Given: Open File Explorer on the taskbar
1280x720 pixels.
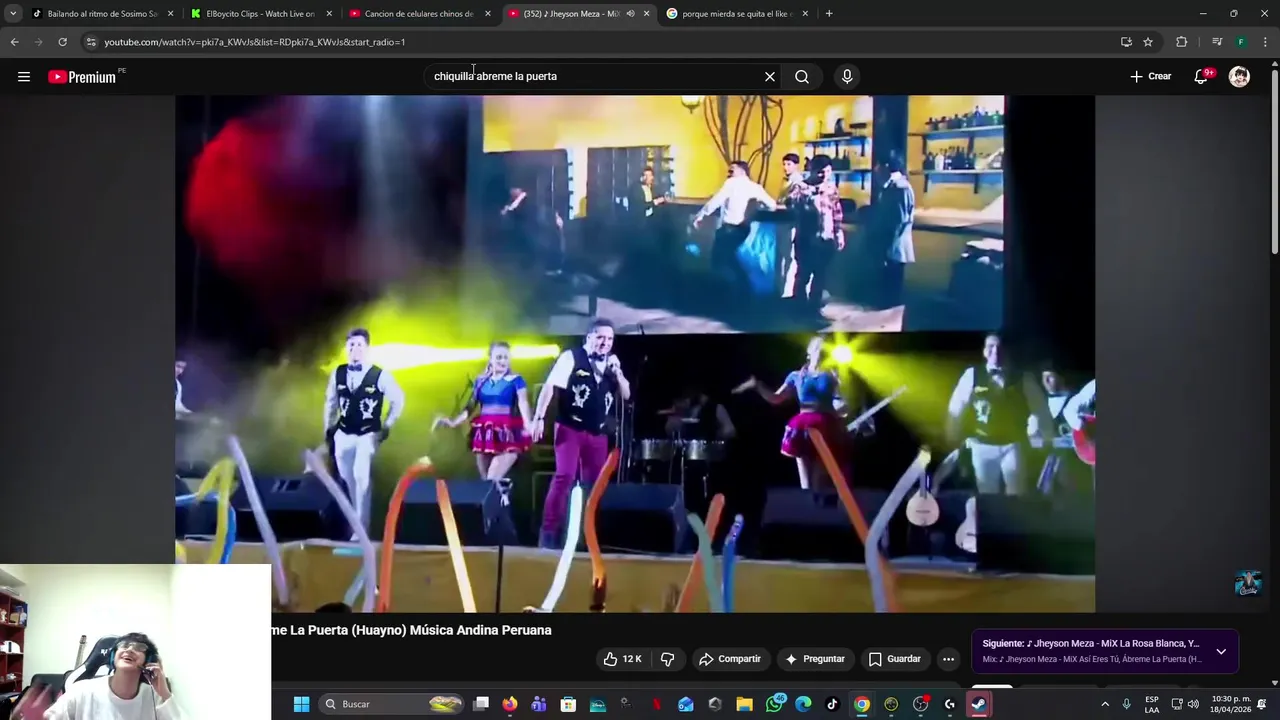Looking at the screenshot, I should point(744,704).
